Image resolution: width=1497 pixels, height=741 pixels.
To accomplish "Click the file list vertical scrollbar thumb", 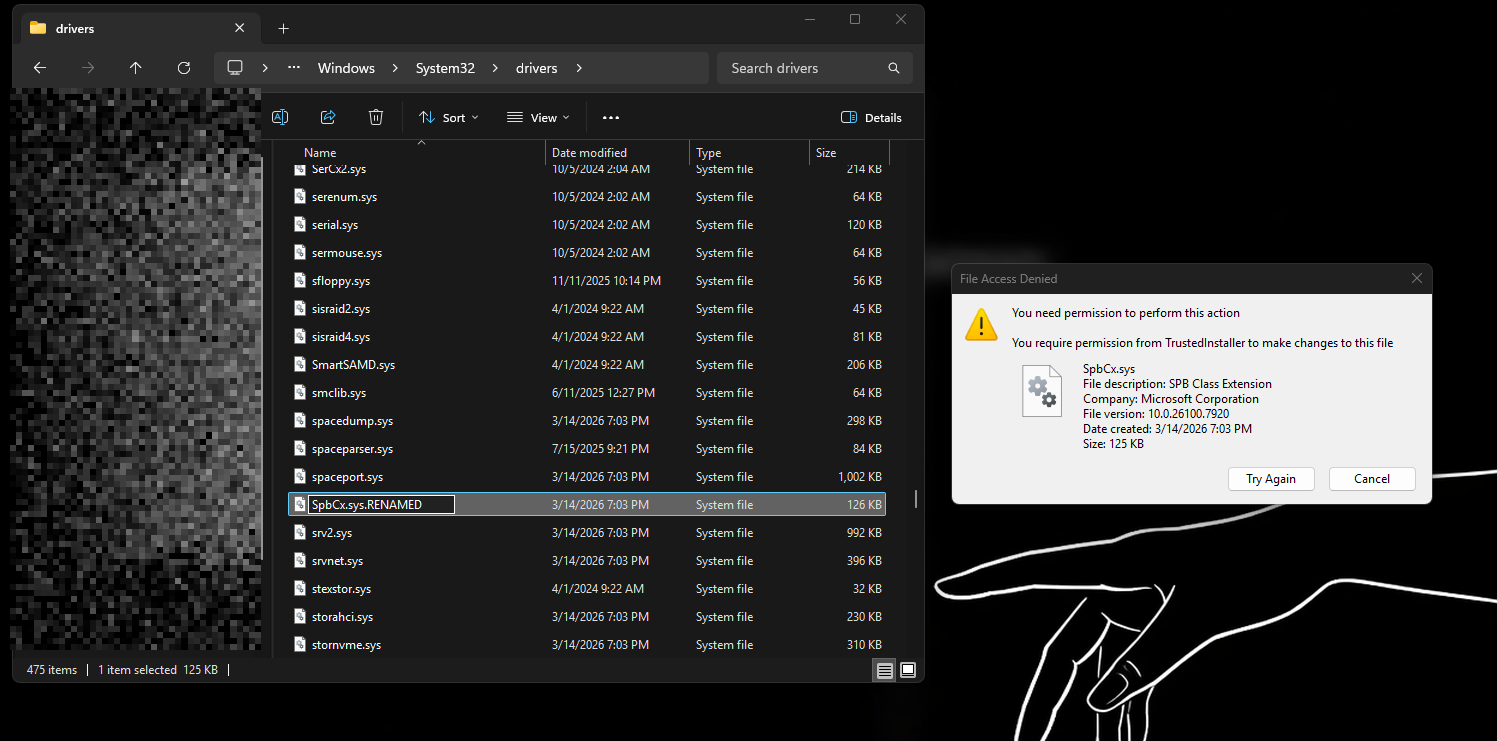I will pyautogui.click(x=915, y=498).
